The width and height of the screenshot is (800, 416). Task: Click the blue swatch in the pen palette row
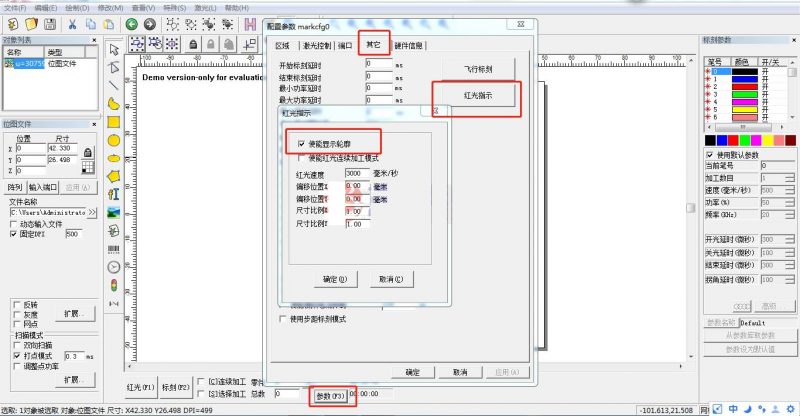pos(722,140)
